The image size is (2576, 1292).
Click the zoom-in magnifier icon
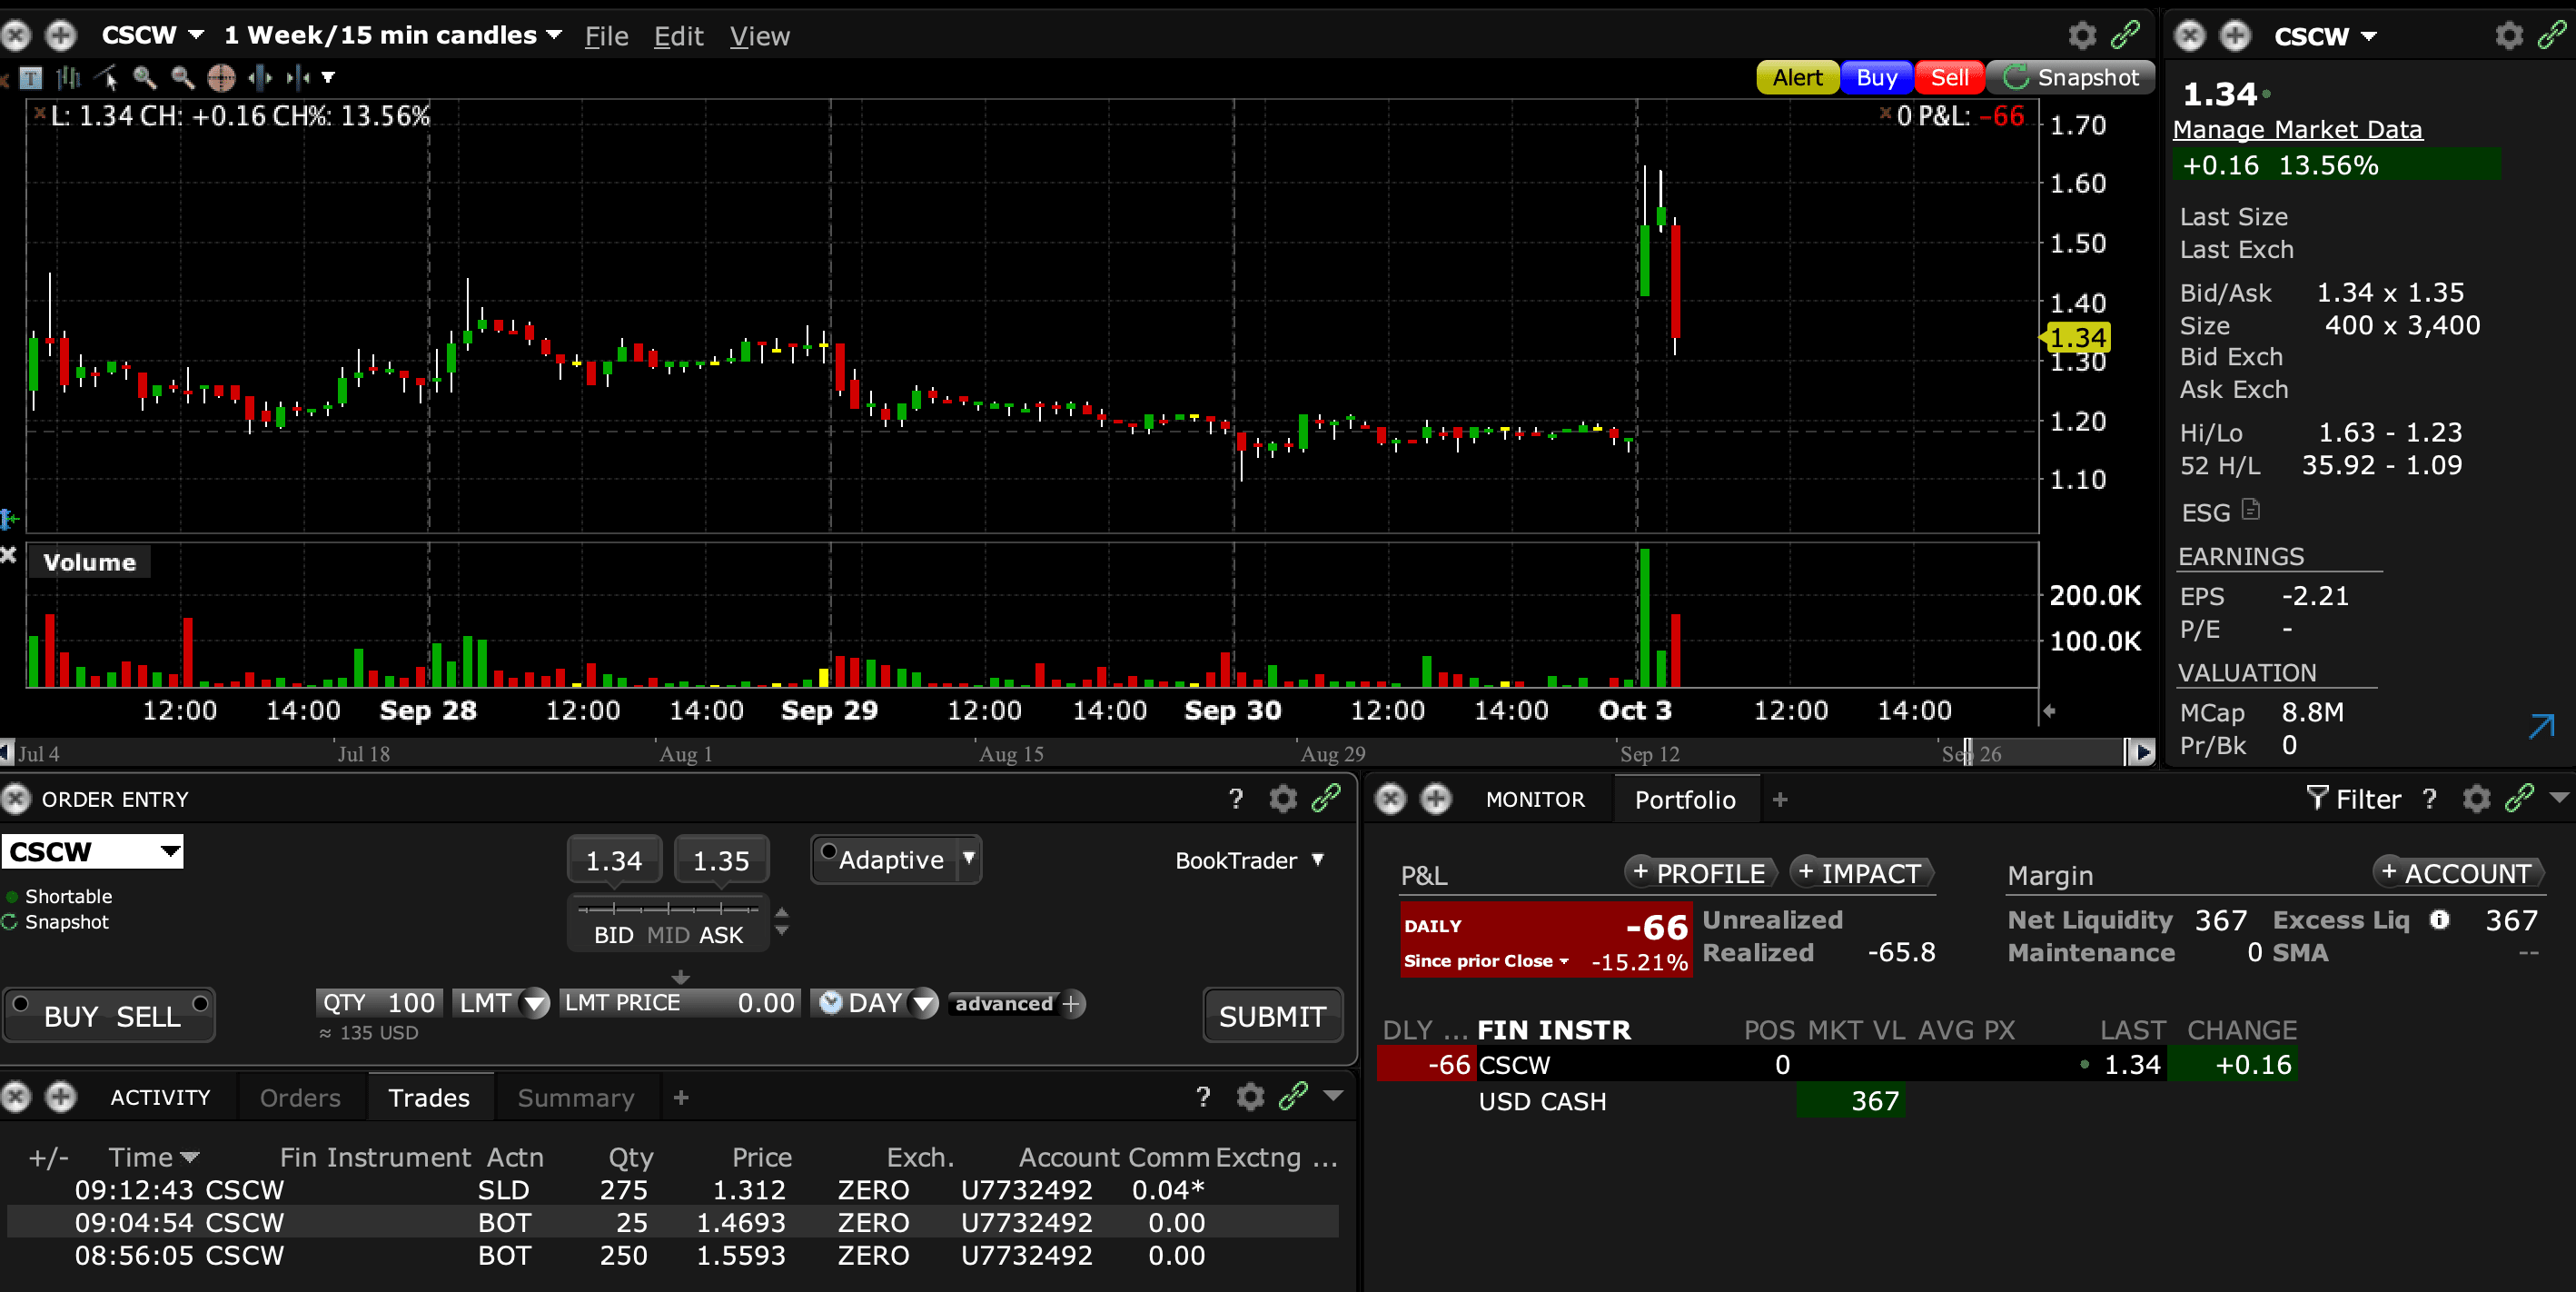(145, 78)
